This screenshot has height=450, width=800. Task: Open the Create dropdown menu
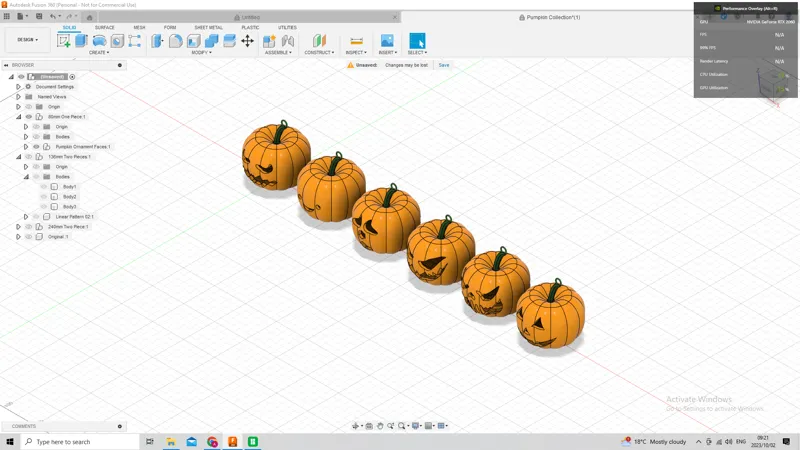pos(99,53)
